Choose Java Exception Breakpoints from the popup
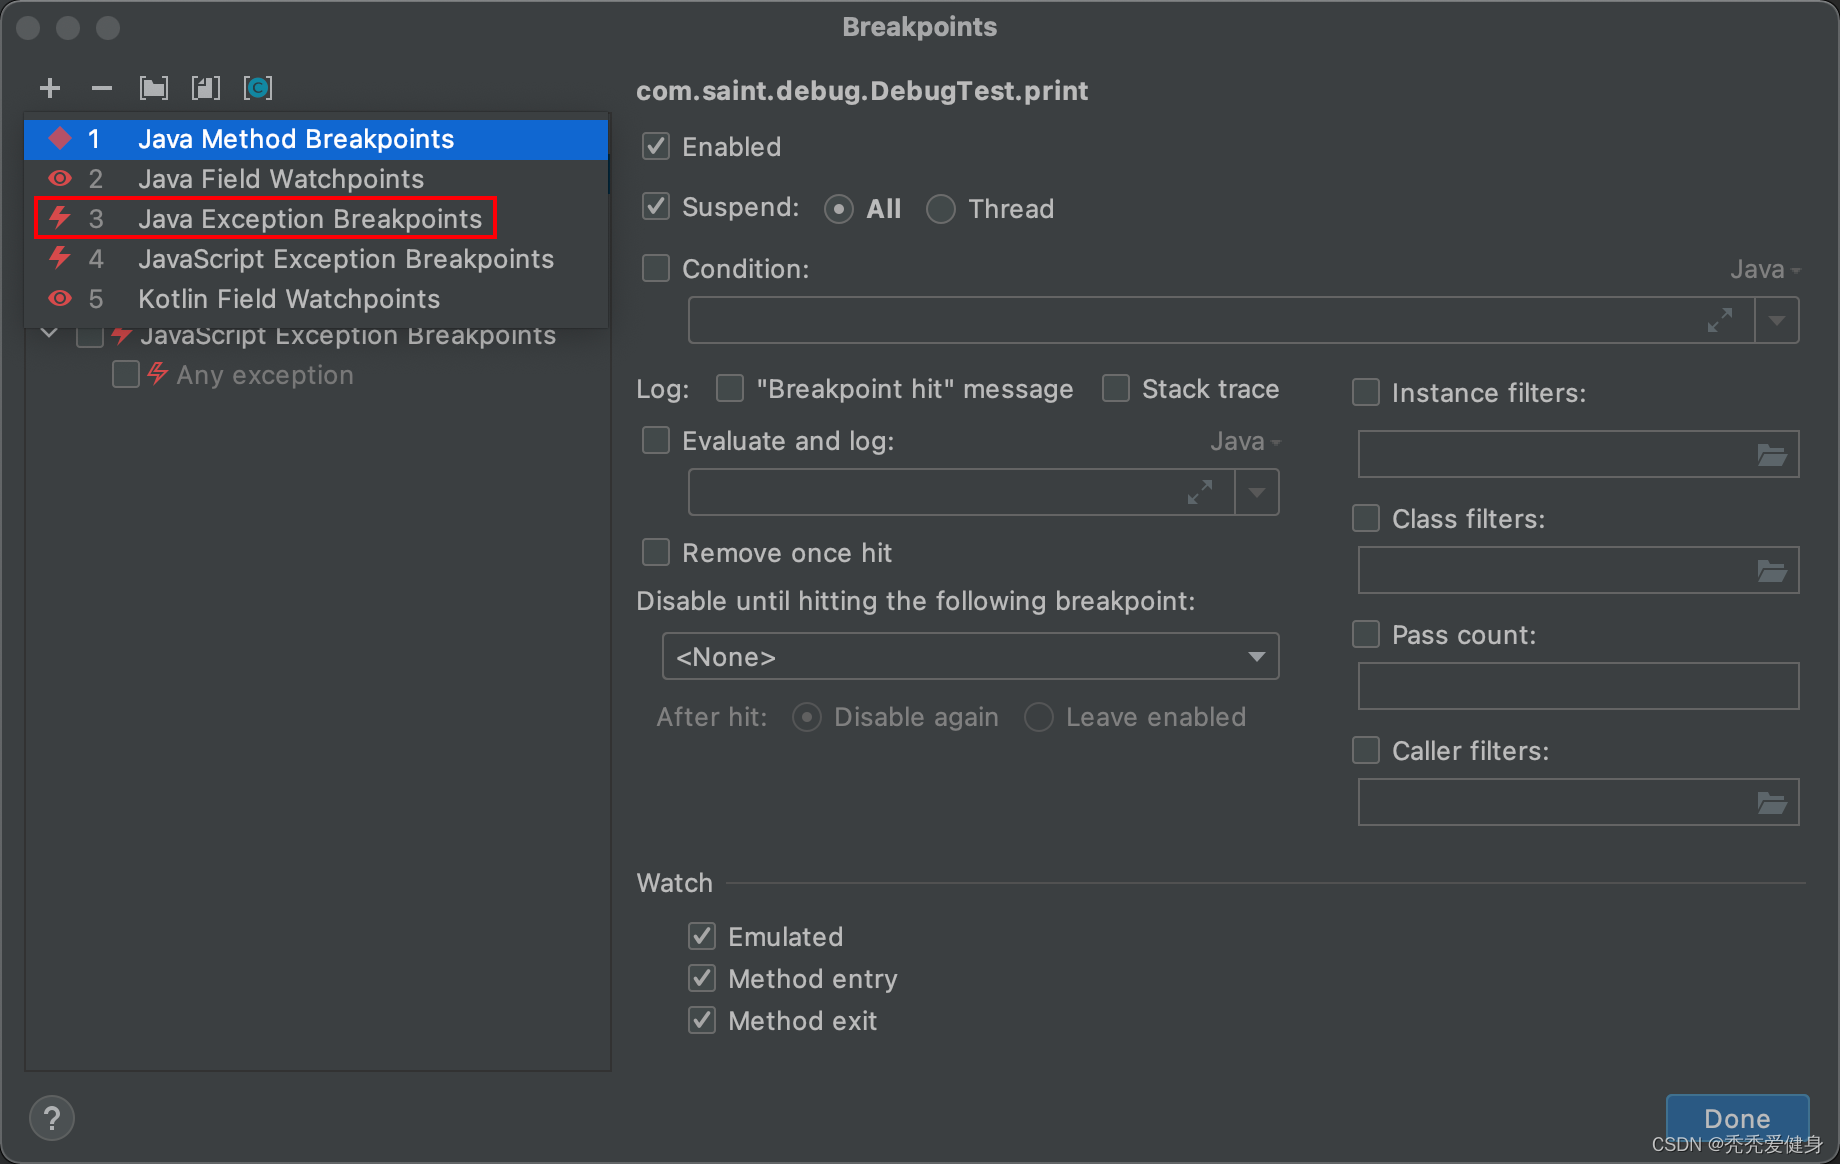 [x=310, y=219]
